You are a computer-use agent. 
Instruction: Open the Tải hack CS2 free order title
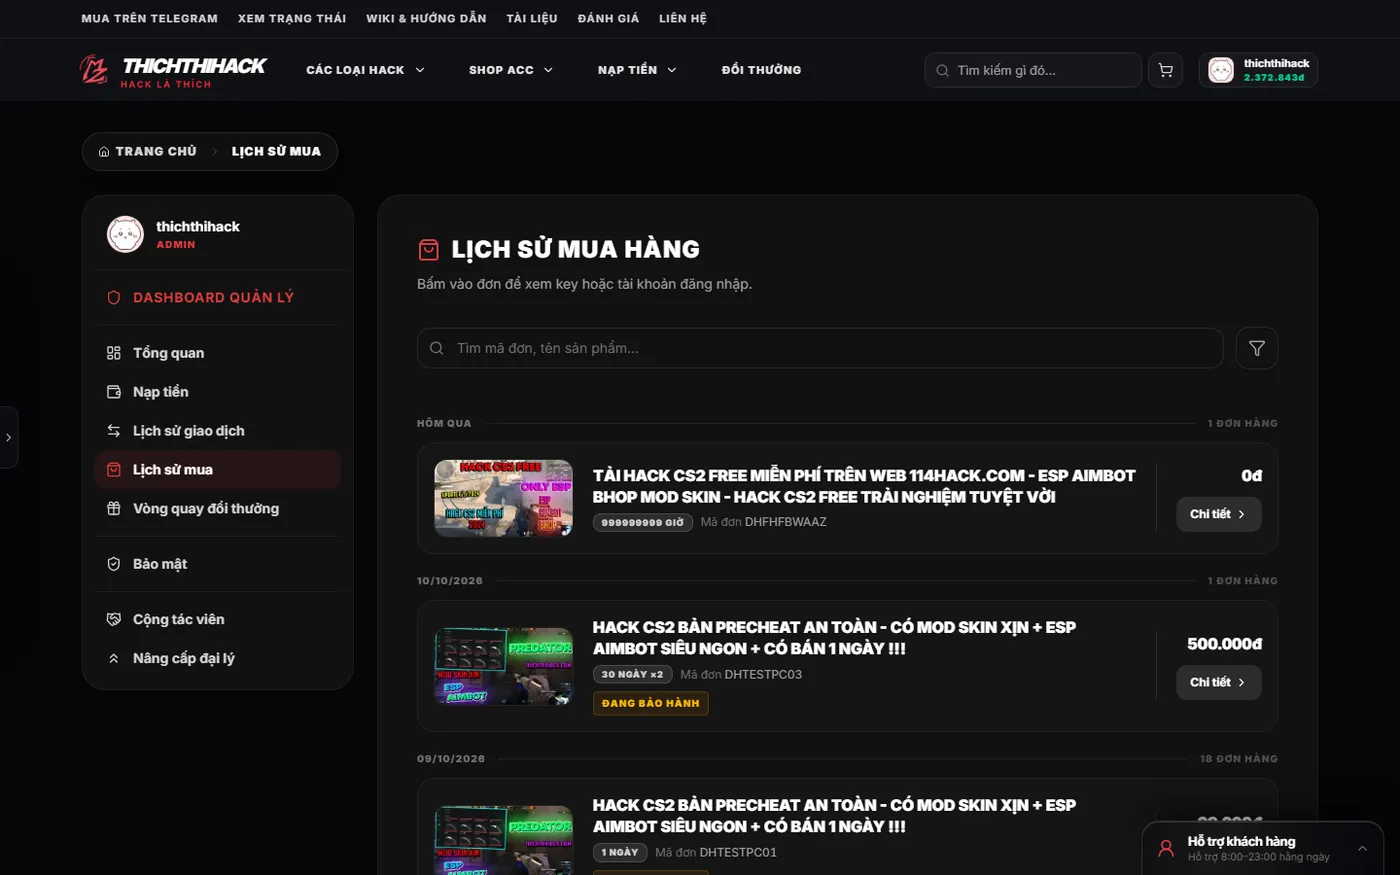(864, 486)
